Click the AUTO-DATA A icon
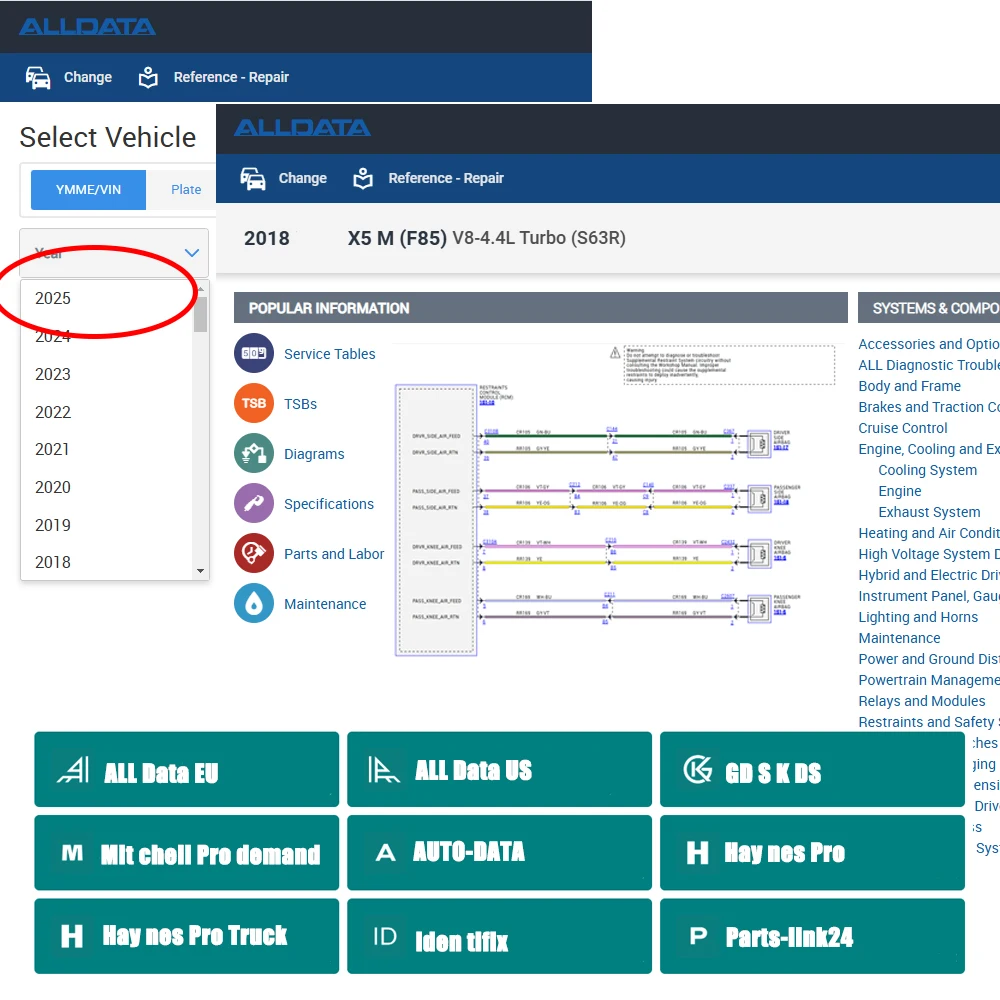 385,853
